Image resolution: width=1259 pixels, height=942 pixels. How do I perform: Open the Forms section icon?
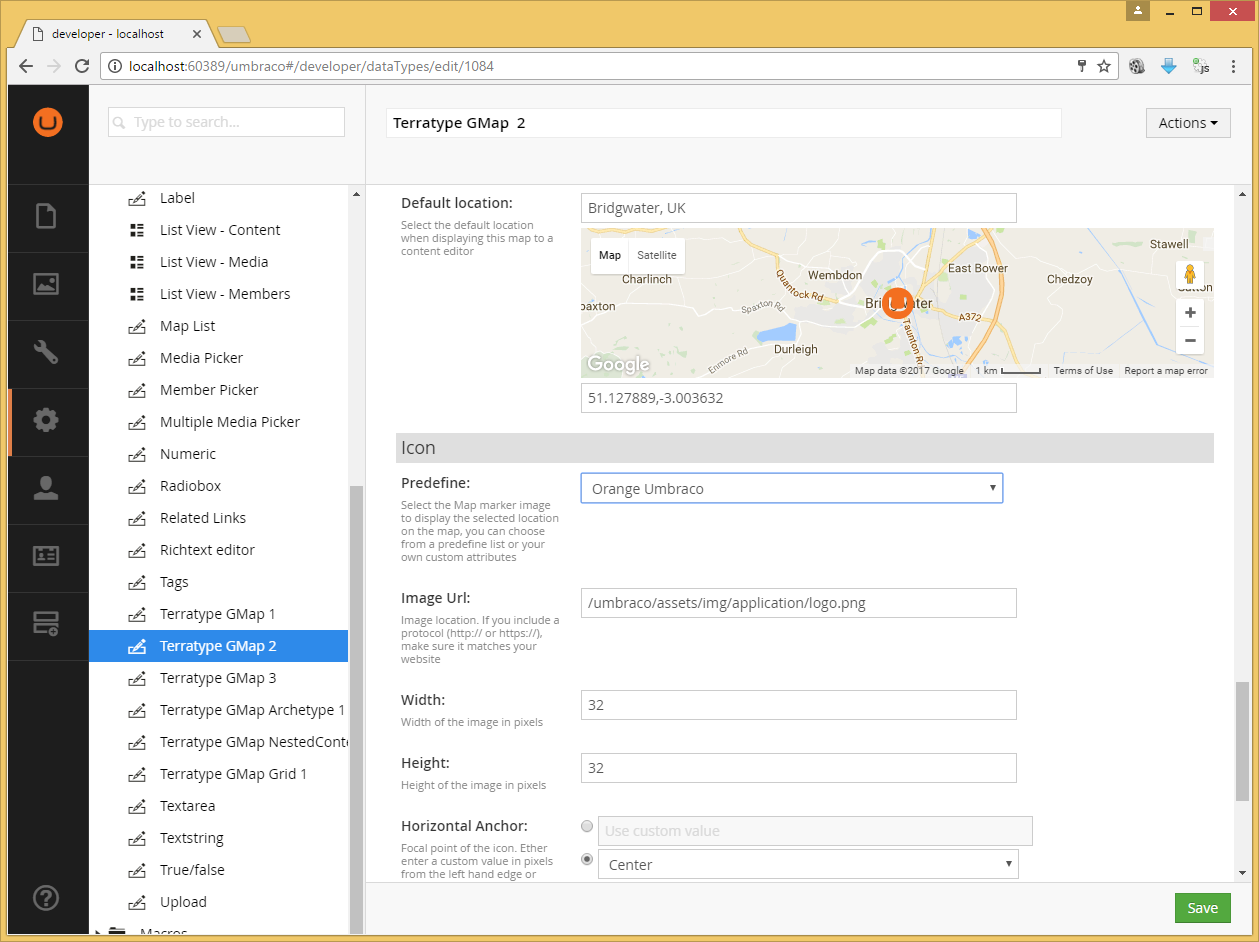pyautogui.click(x=46, y=624)
